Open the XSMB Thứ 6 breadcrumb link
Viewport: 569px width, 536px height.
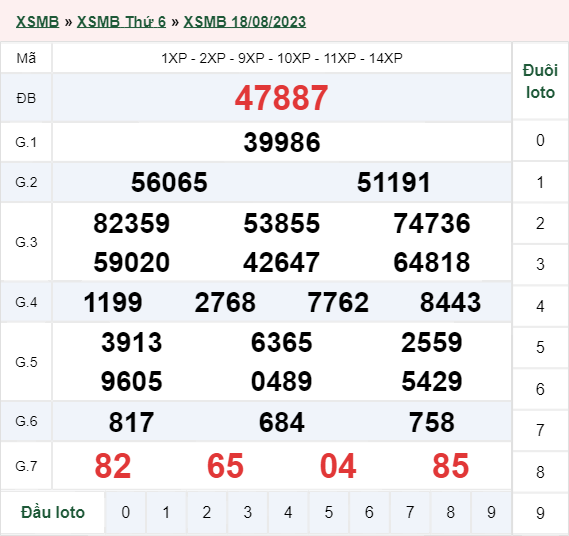pos(121,22)
